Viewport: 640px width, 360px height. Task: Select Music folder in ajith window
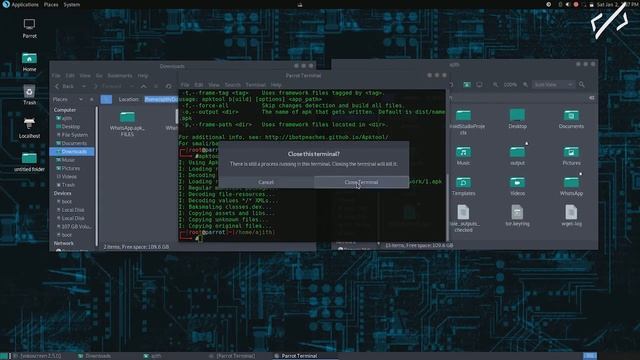coord(463,156)
